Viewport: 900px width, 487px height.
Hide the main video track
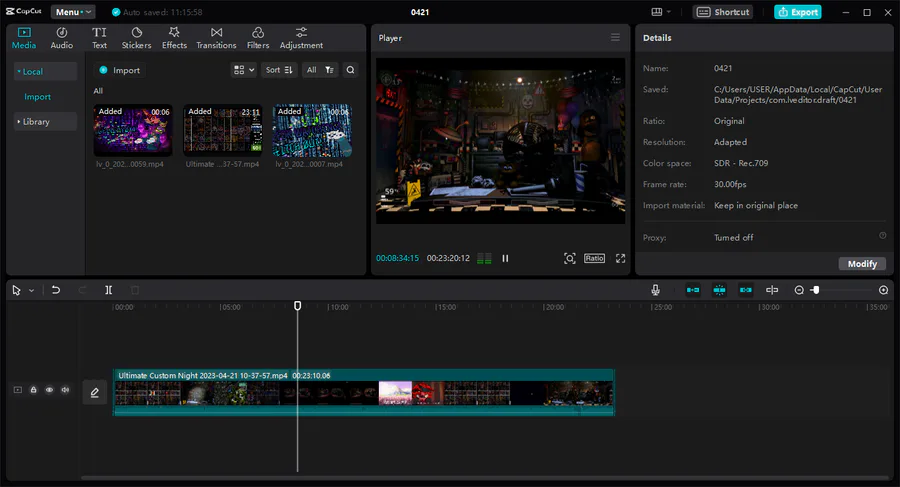coord(49,390)
